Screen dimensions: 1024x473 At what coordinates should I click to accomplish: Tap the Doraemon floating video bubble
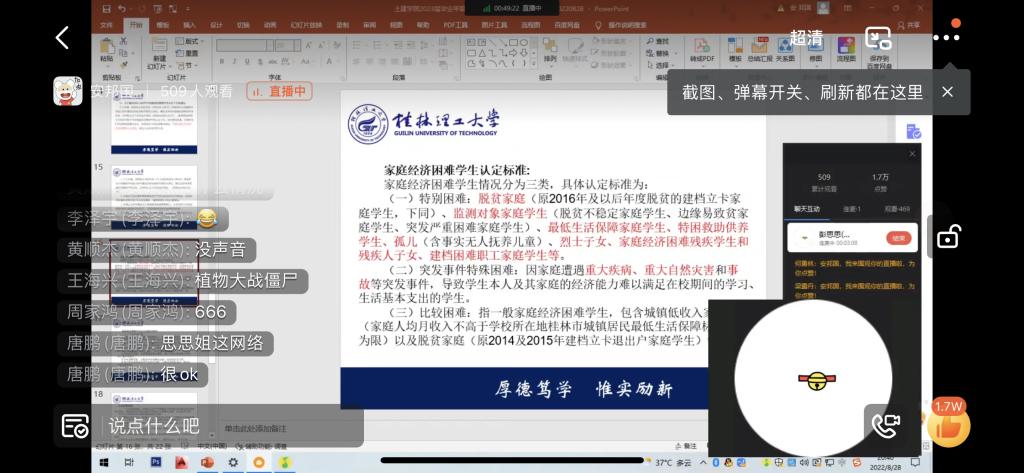pos(812,378)
